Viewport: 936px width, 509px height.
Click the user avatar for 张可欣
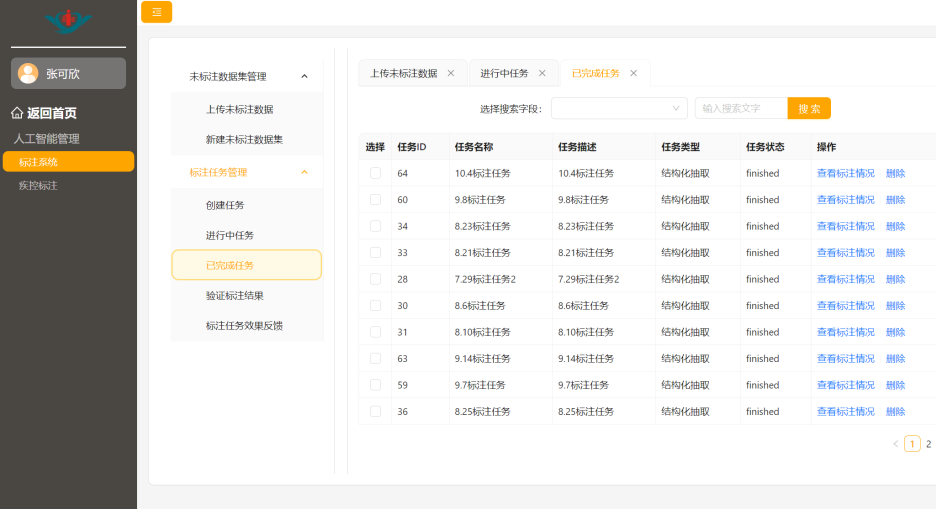point(28,73)
